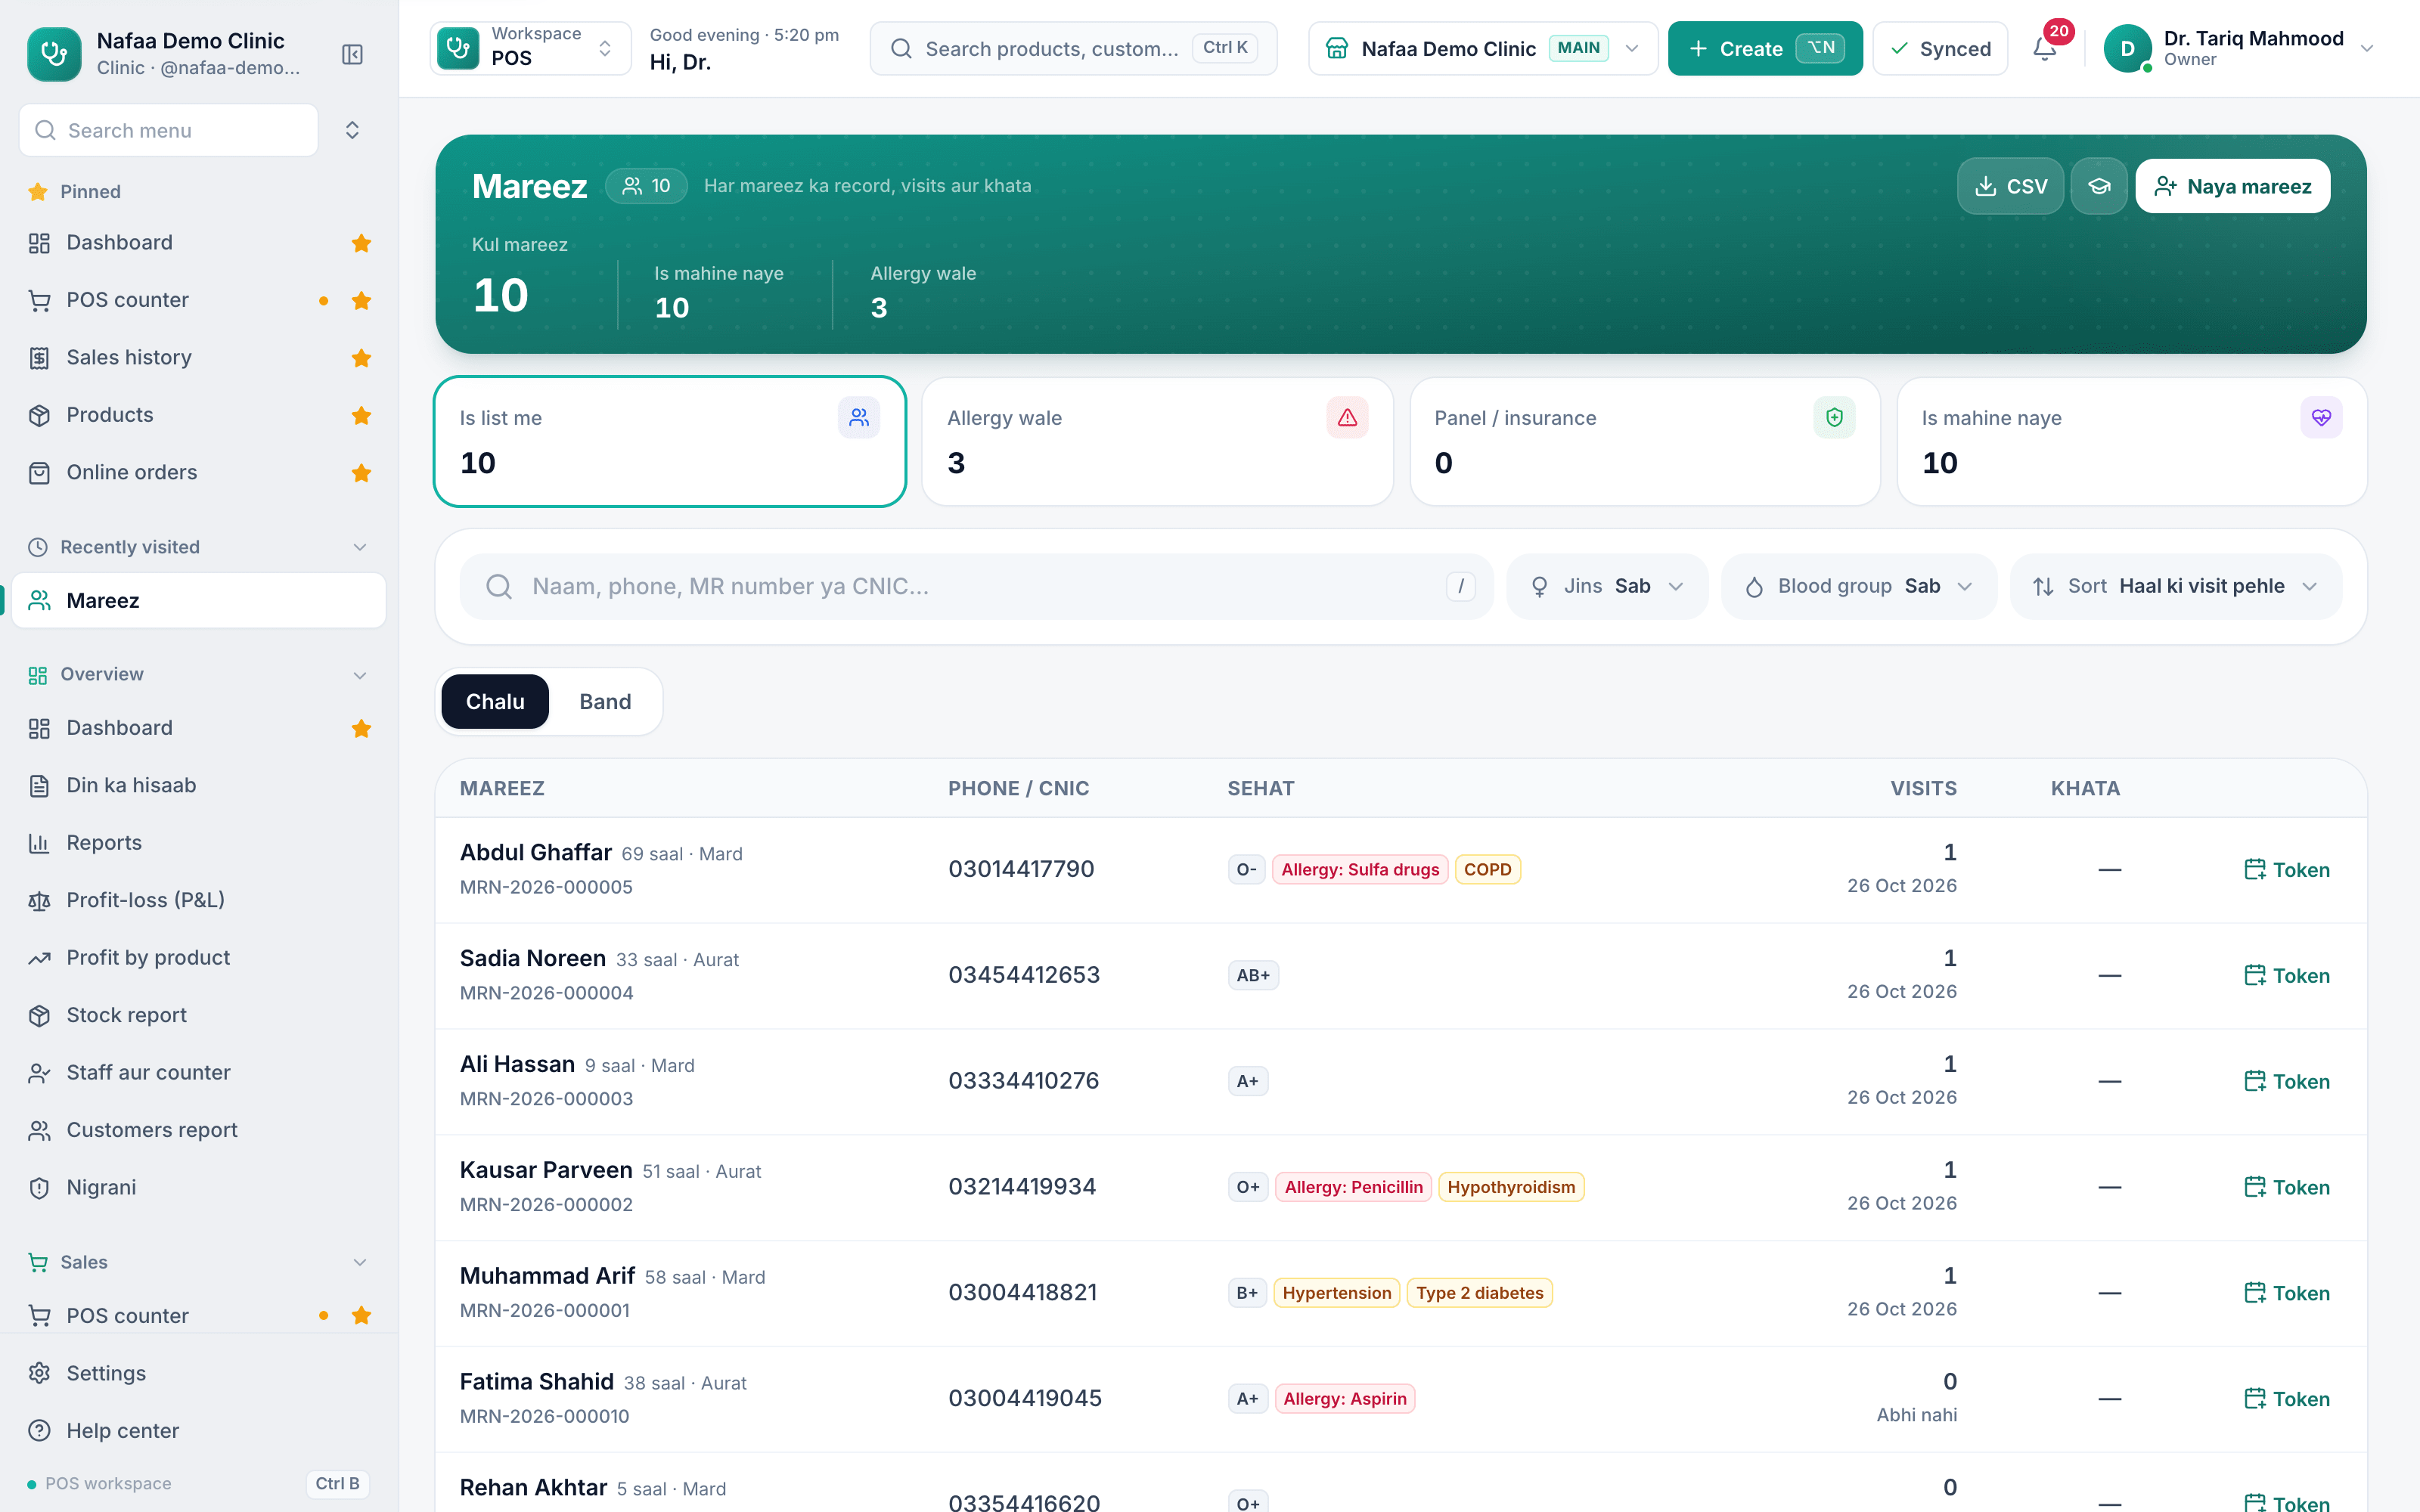Issue Token for Abdul Ghaffar

pos(2286,870)
